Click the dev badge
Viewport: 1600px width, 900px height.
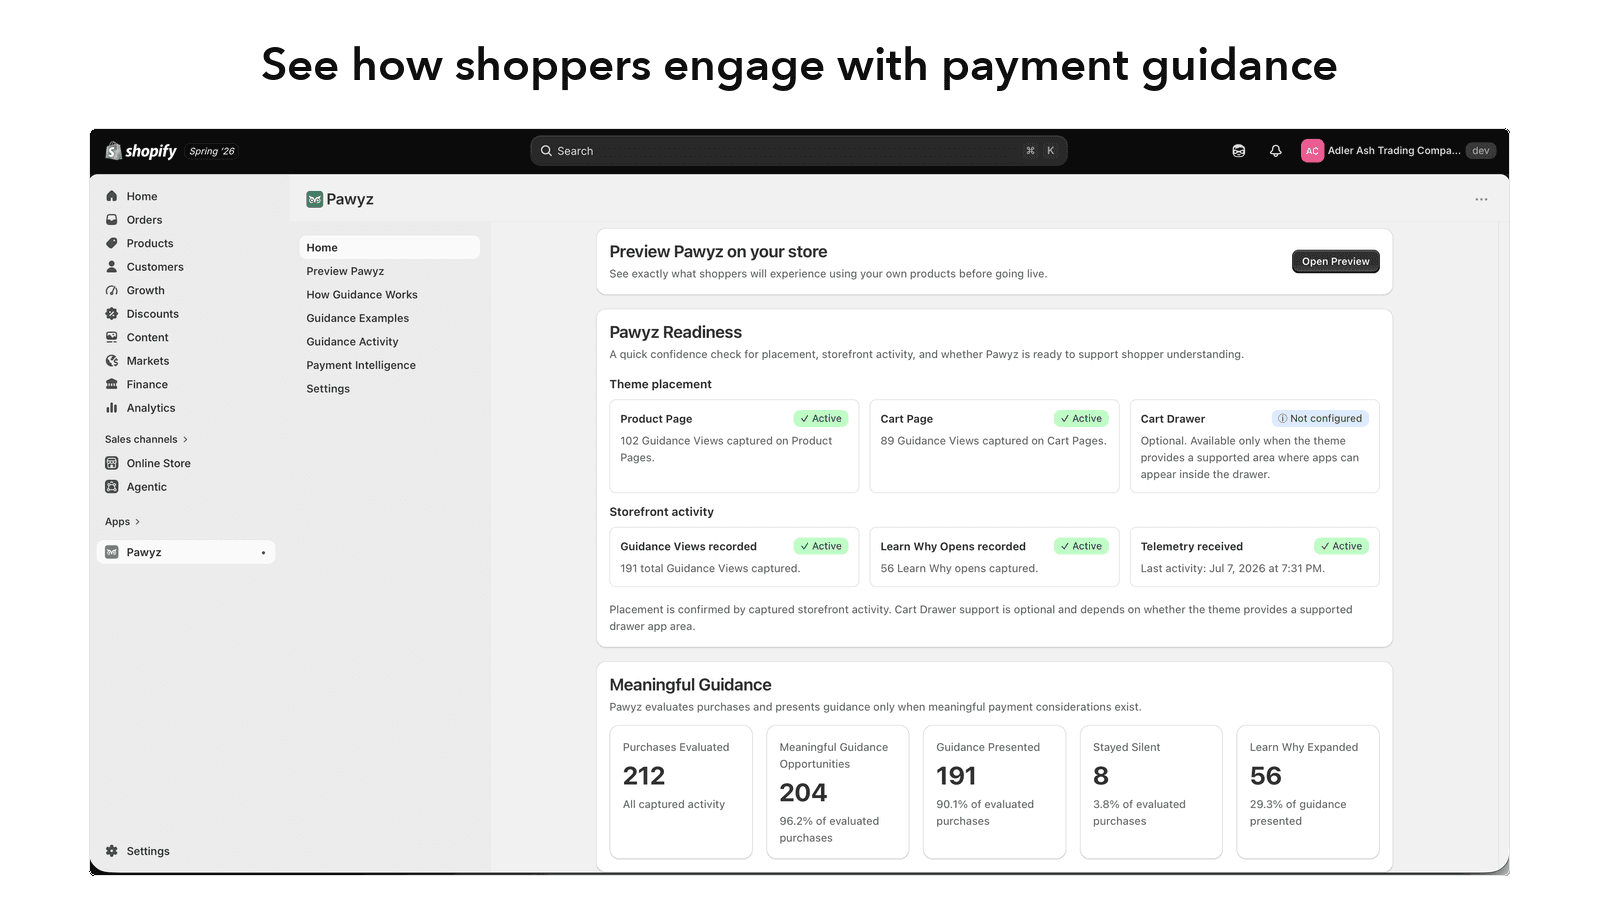(1481, 151)
